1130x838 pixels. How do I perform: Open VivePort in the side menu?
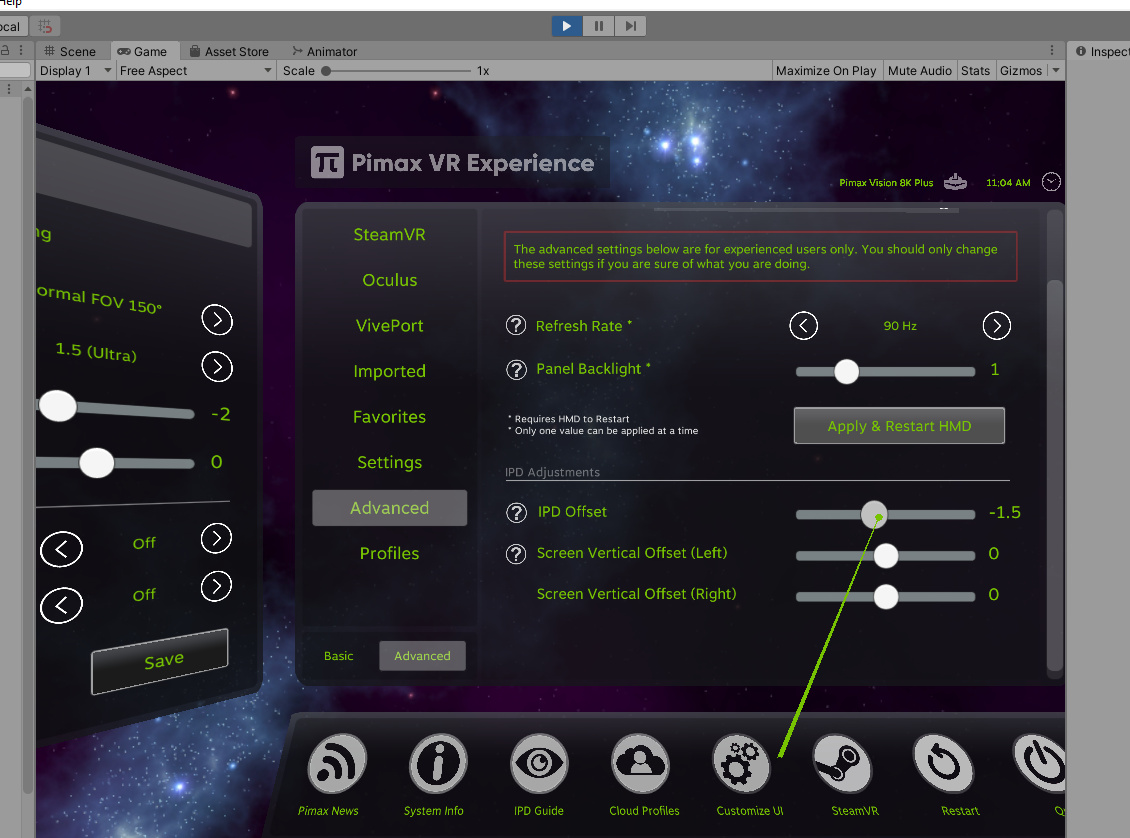coord(389,326)
